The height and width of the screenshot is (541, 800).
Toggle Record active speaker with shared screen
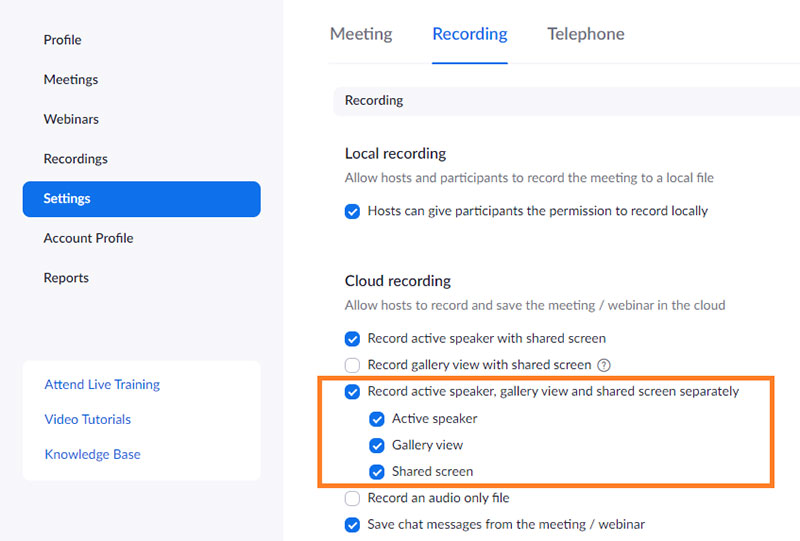click(x=352, y=339)
